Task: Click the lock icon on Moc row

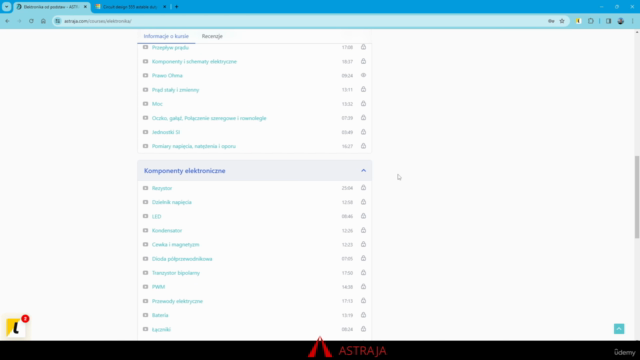Action: tap(363, 104)
